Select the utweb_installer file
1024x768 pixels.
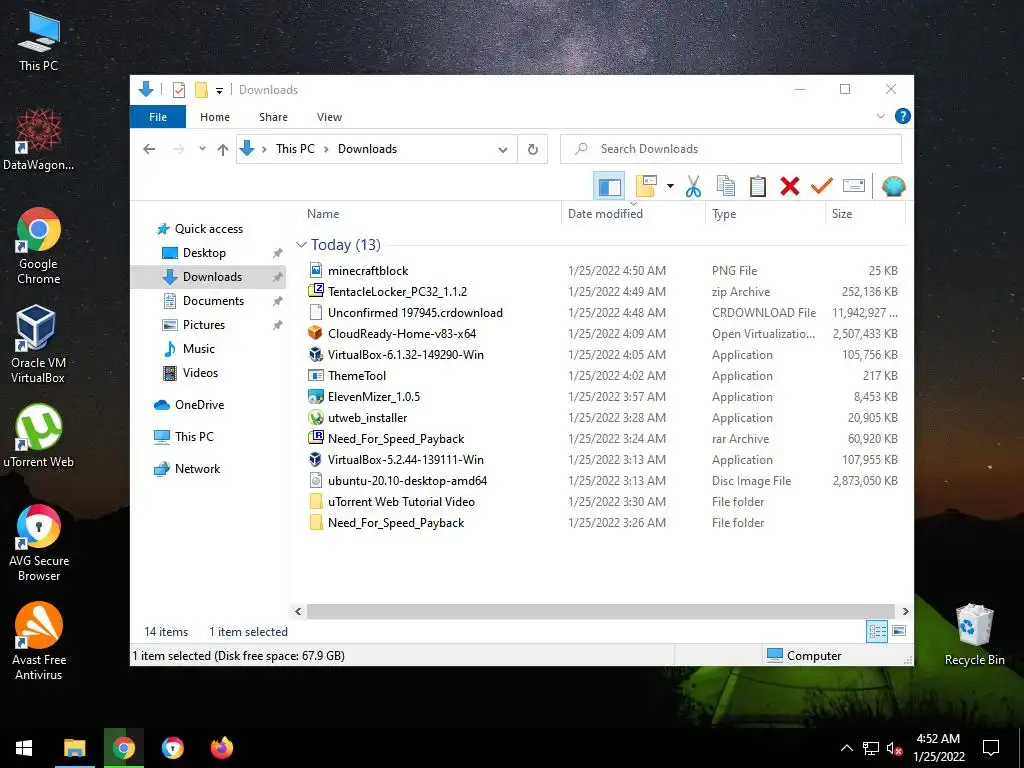pyautogui.click(x=367, y=418)
